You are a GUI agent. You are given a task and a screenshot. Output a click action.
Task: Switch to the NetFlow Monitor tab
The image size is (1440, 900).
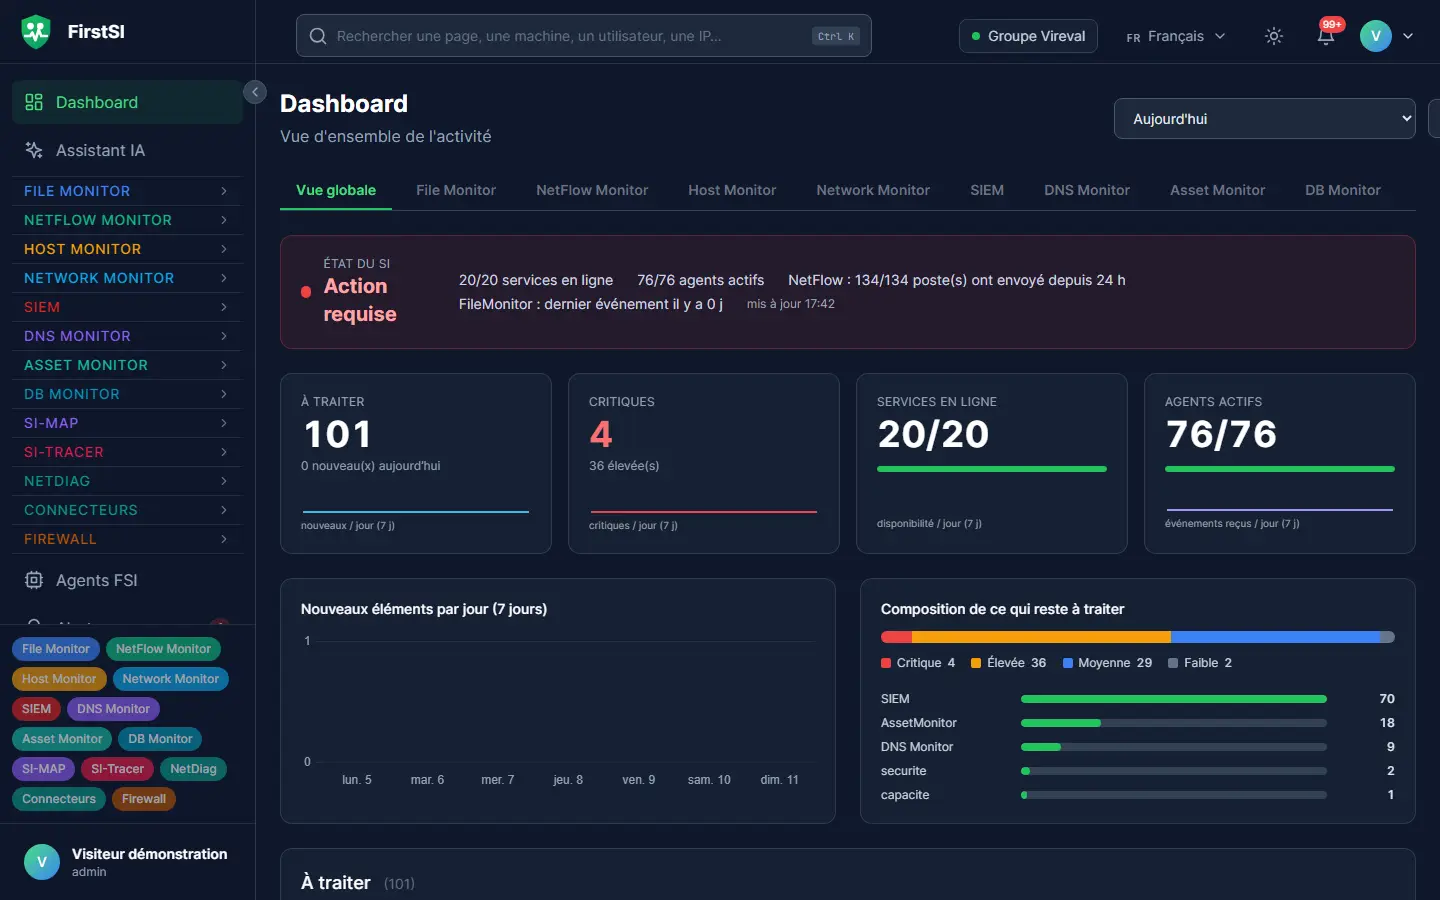coord(592,190)
